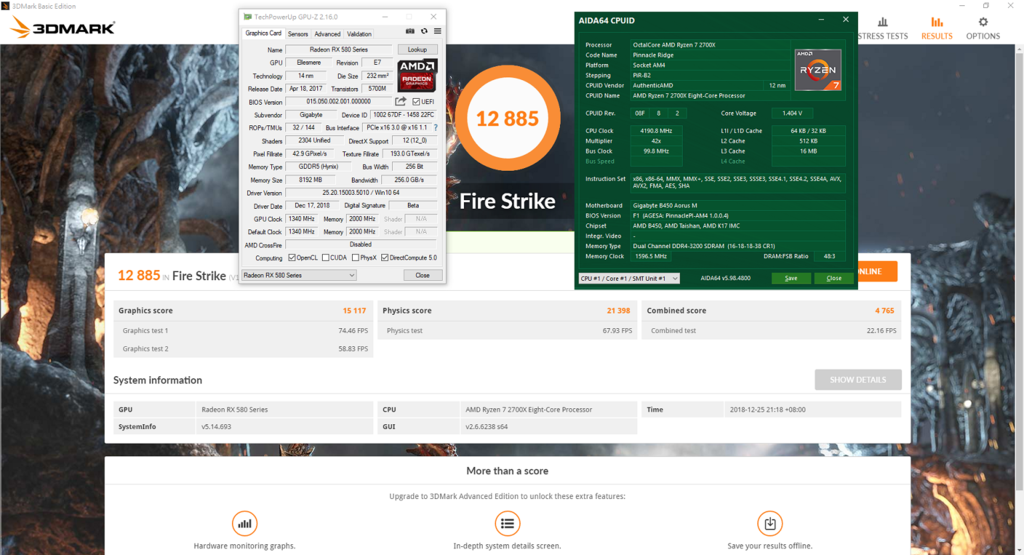Screen dimensions: 1024x555
Task: Click the Options gear icon
Action: (x=983, y=22)
